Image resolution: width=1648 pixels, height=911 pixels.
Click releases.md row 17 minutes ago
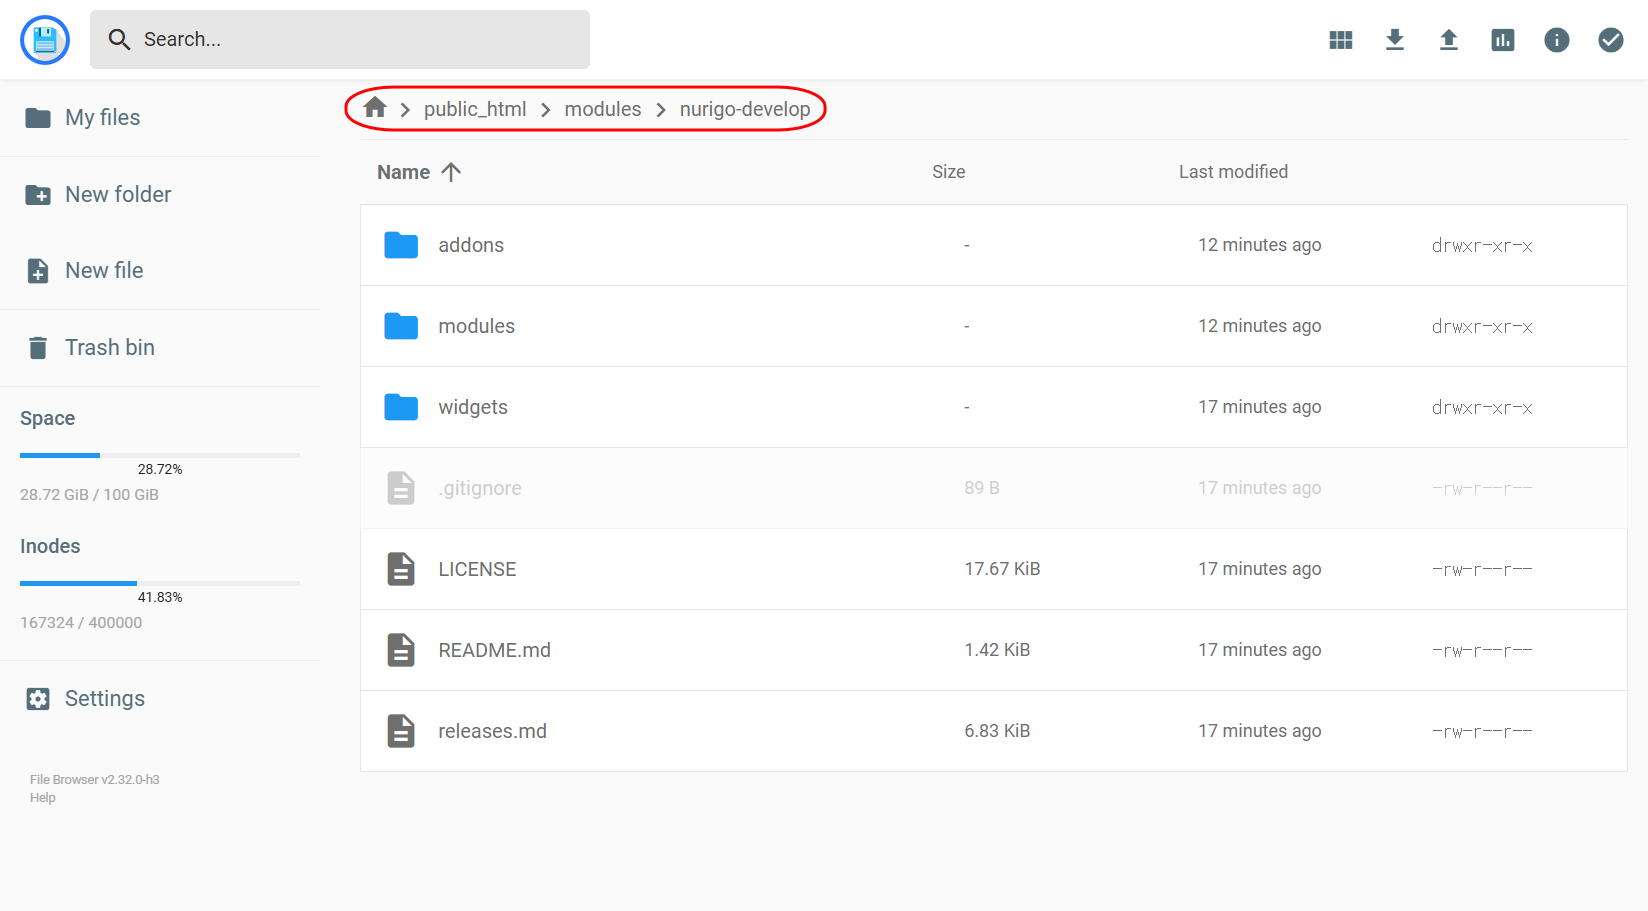1260,731
